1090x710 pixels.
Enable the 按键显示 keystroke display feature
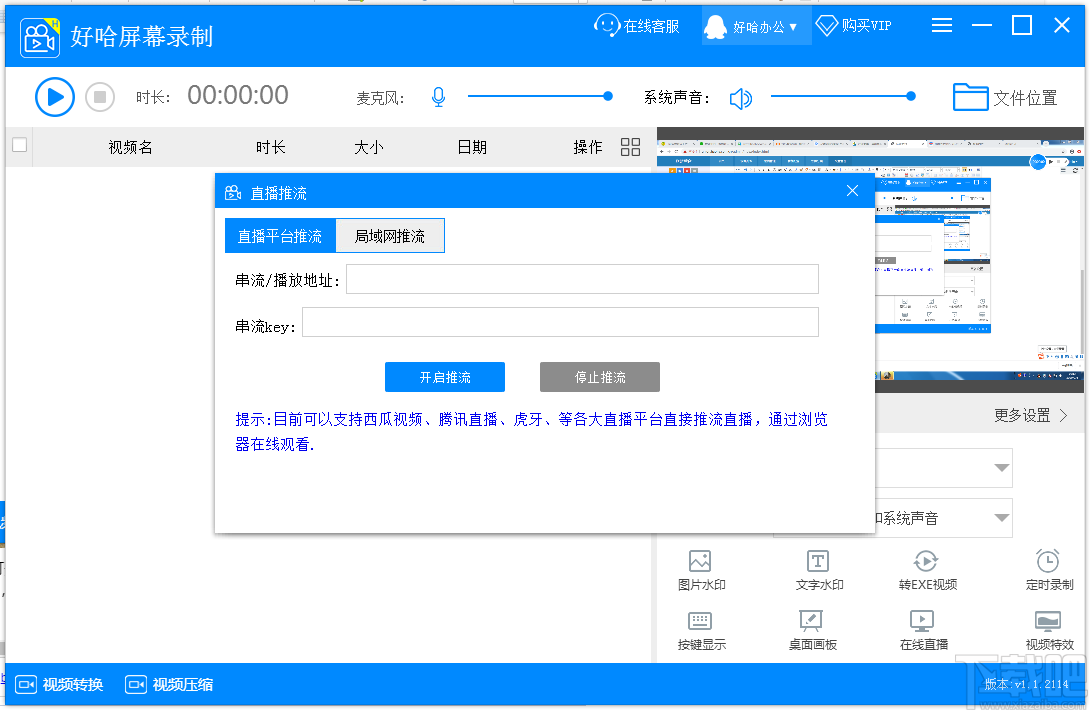point(701,630)
